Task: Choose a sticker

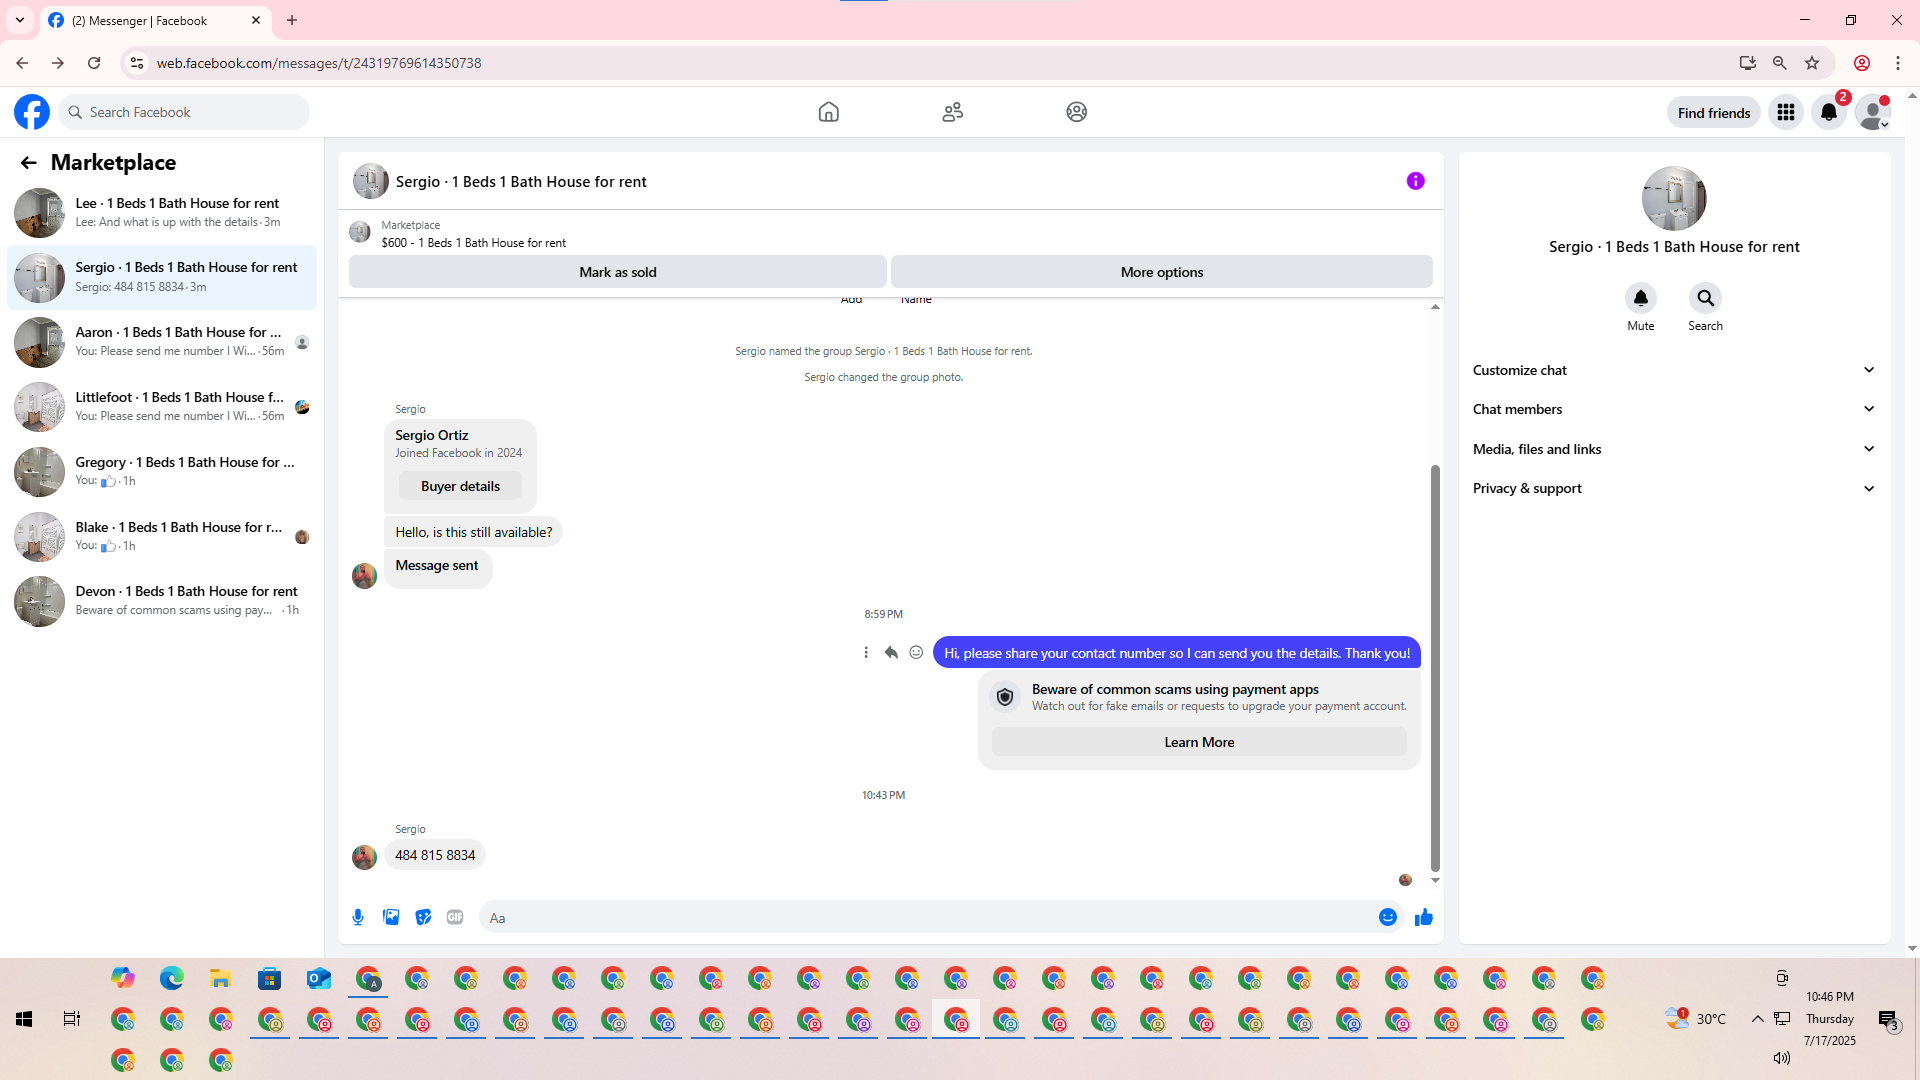Action: [424, 917]
